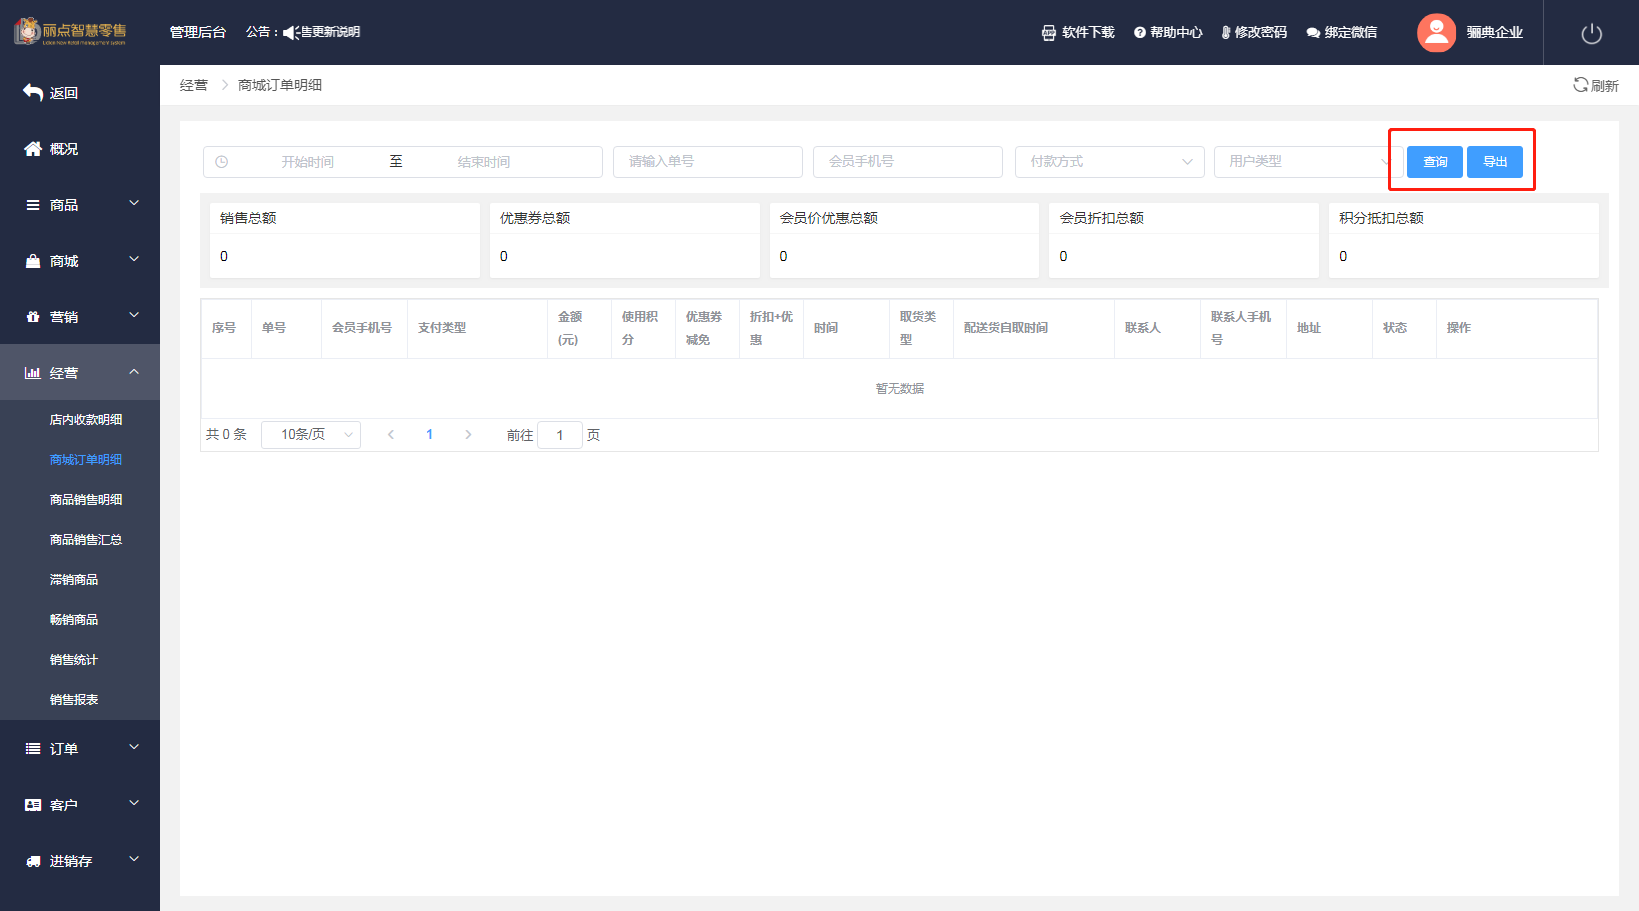Screen dimensions: 1639x911
Task: Click the power logout icon
Action: click(1591, 33)
